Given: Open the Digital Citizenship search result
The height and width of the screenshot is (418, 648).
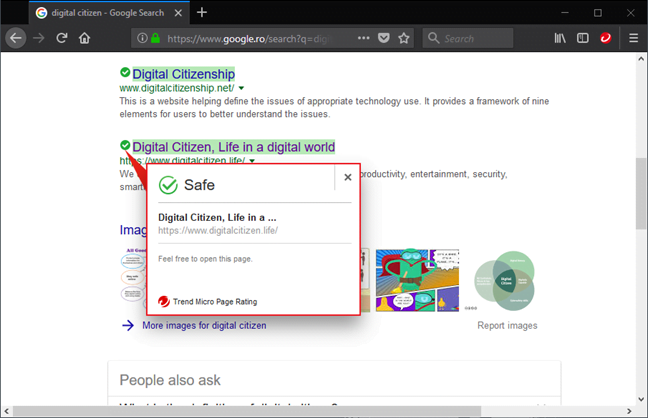Looking at the screenshot, I should click(183, 74).
